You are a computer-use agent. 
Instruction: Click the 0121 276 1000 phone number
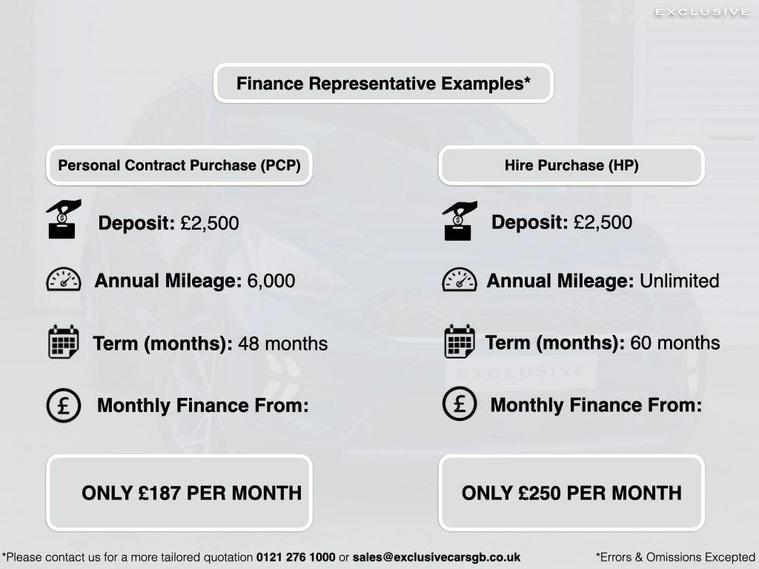pos(295,557)
